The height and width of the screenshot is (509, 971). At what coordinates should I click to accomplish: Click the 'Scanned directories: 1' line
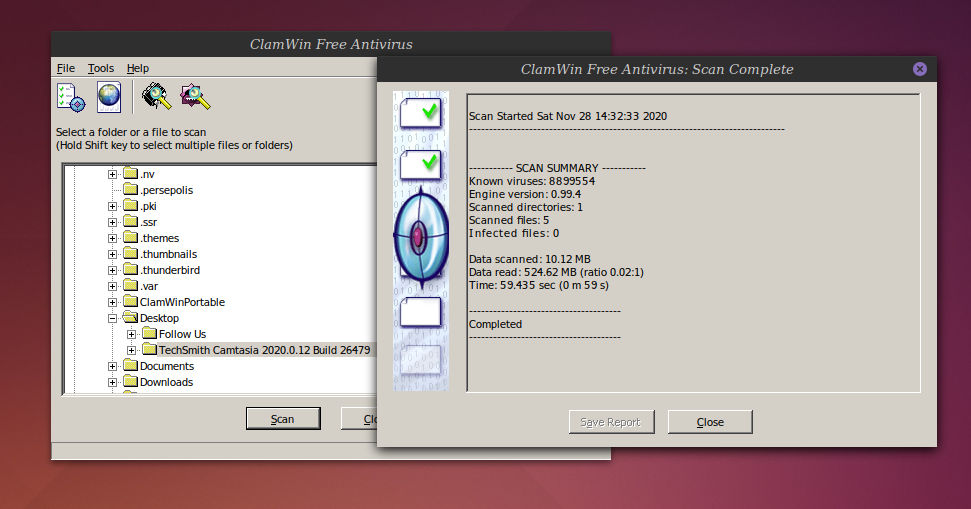click(526, 207)
